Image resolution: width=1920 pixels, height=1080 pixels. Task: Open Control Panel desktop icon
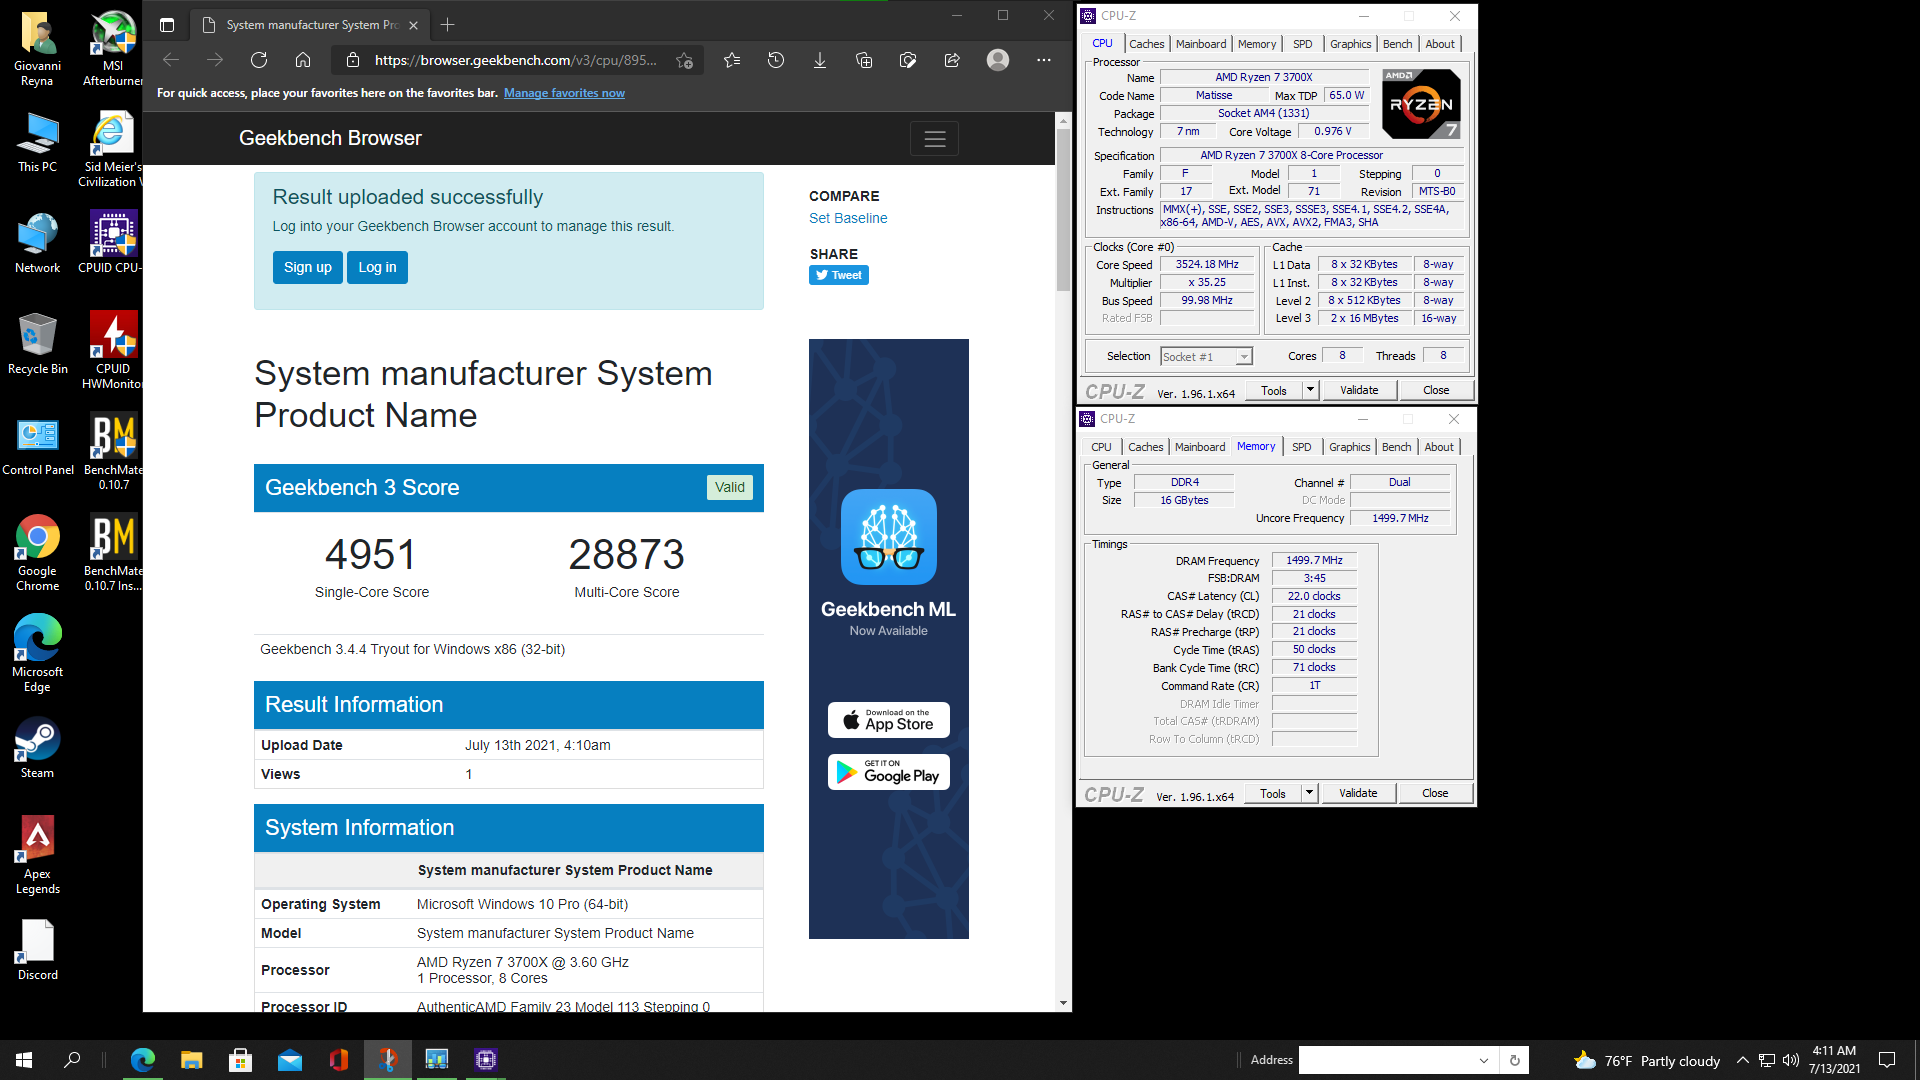pos(38,445)
